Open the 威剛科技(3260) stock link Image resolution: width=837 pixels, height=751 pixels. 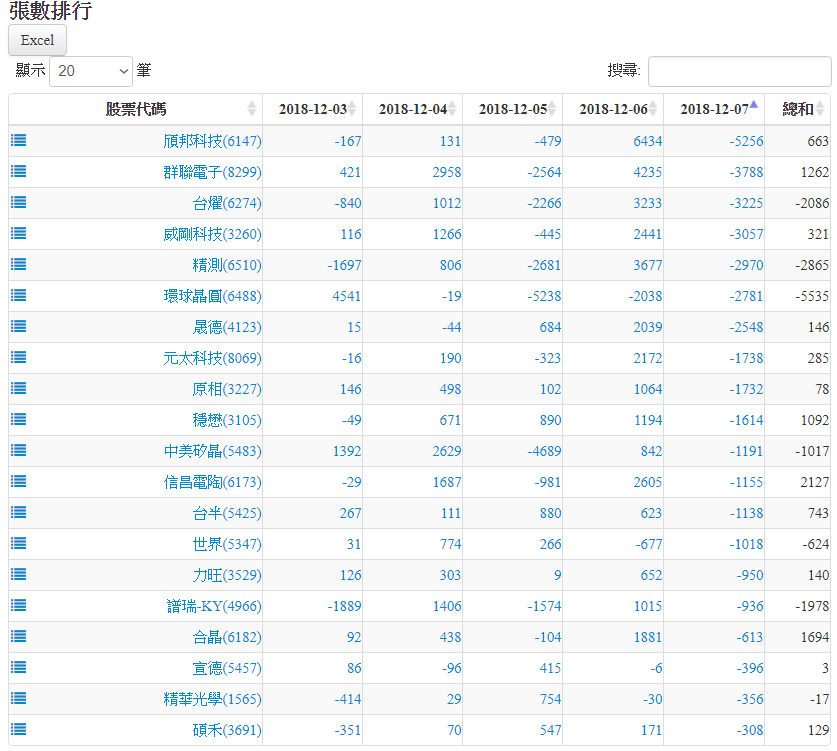pos(212,234)
